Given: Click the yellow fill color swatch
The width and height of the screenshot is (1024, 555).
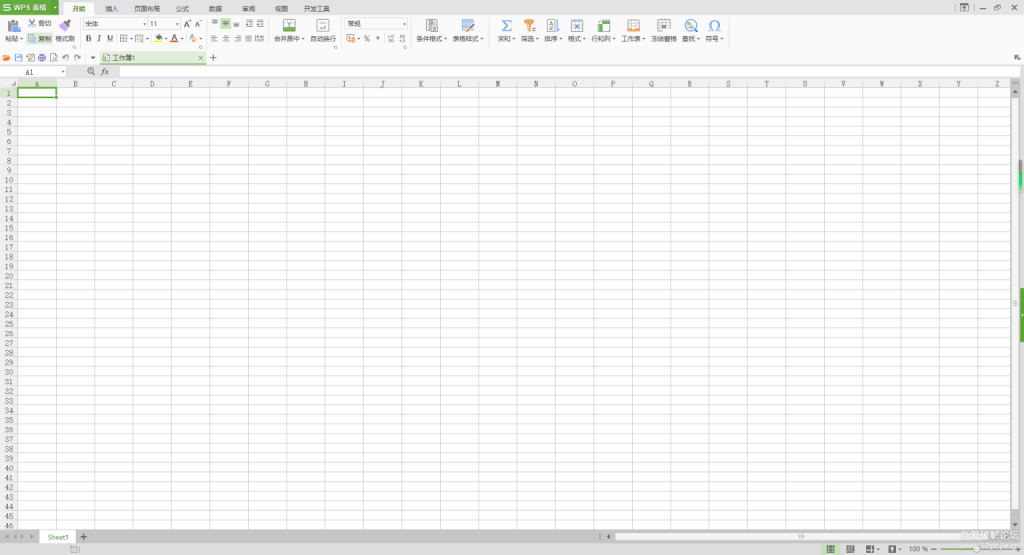Looking at the screenshot, I should [158, 39].
